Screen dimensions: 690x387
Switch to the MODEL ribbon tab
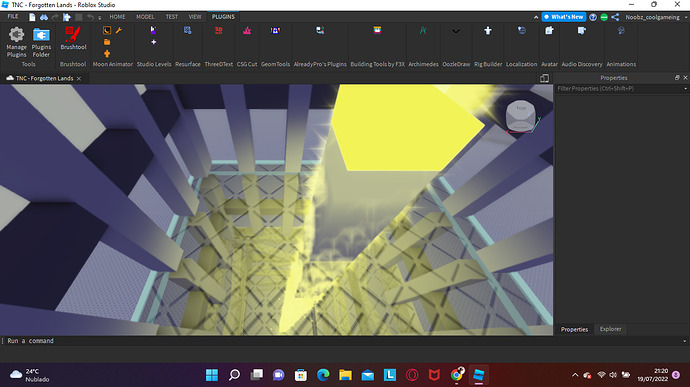pyautogui.click(x=145, y=17)
